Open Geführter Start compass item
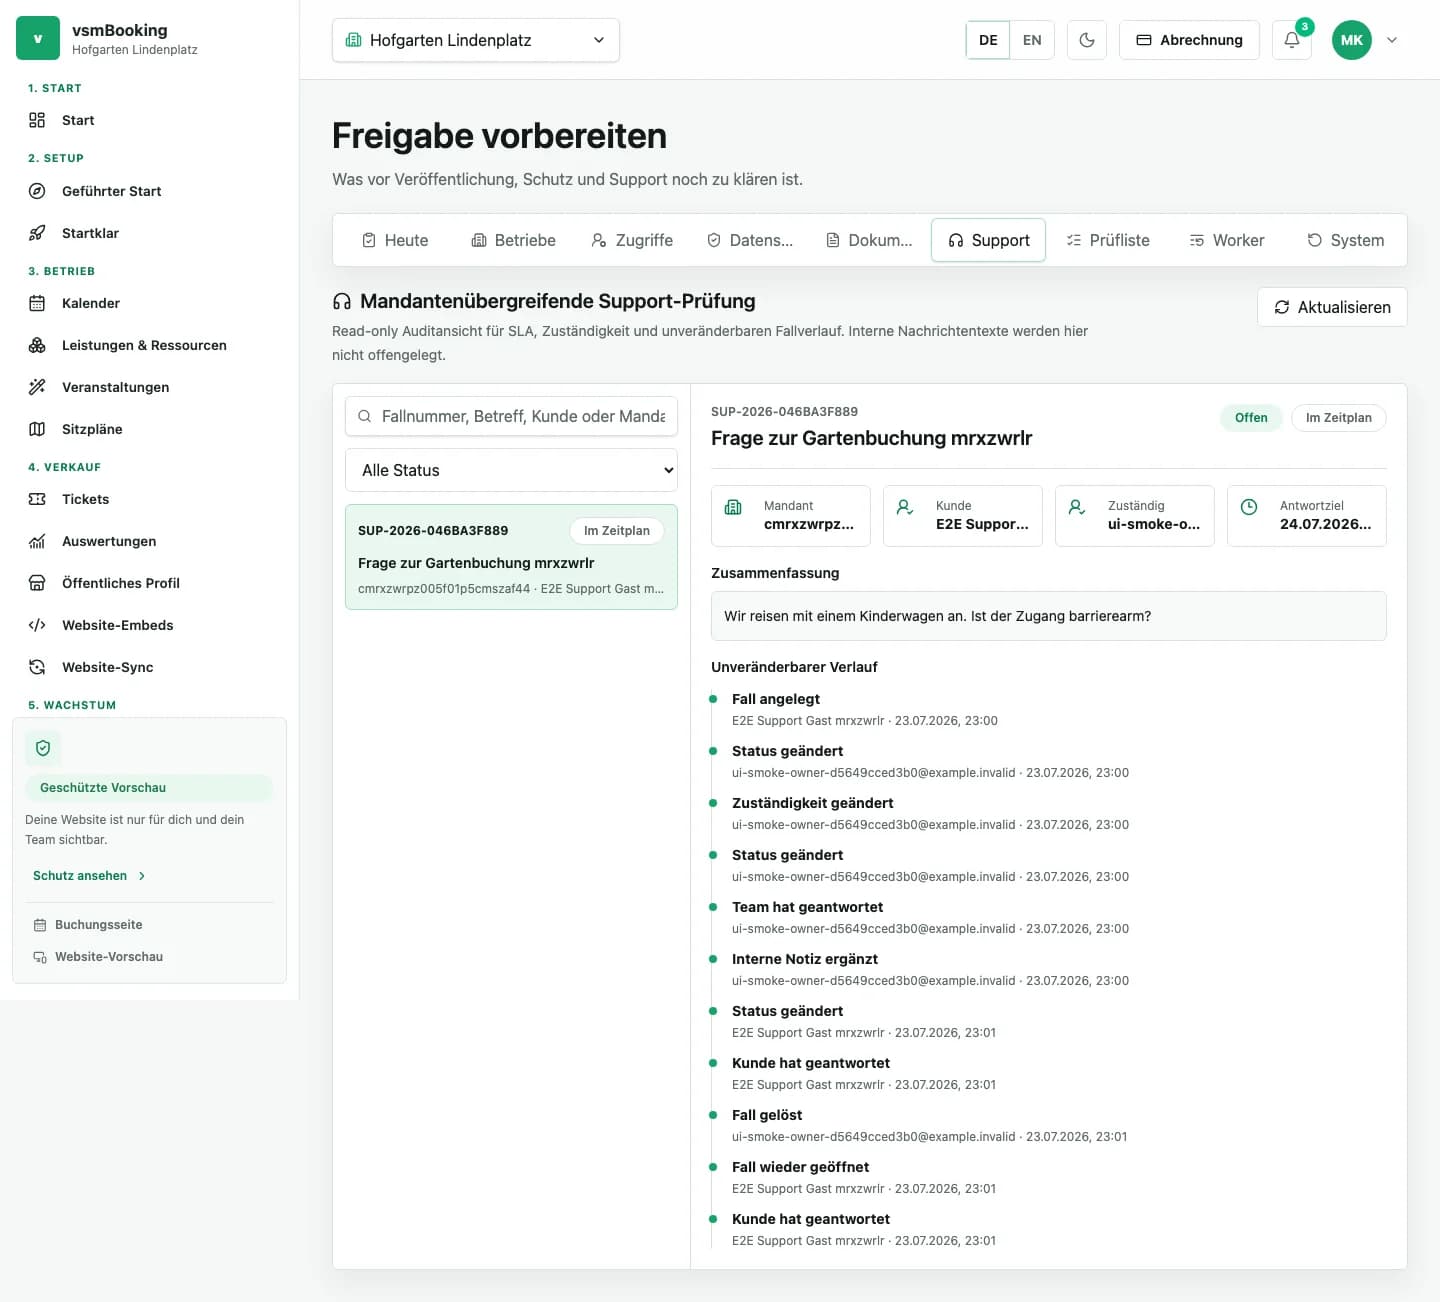1440x1302 pixels. point(149,191)
